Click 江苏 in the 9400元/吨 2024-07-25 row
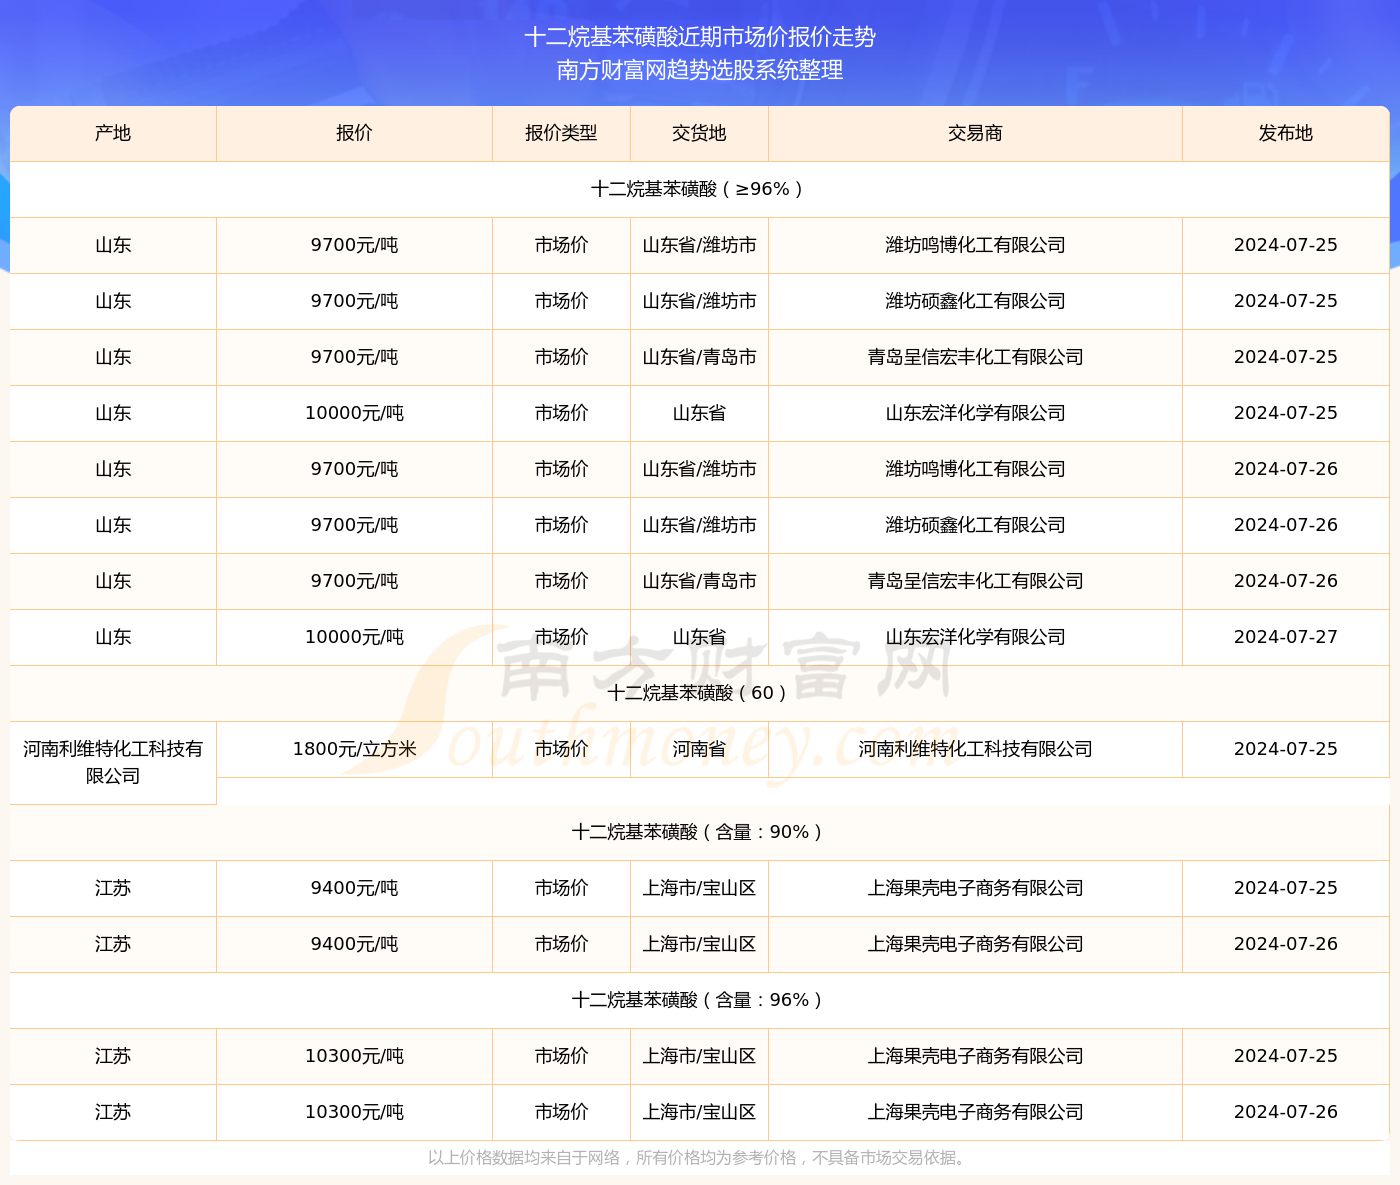 coord(113,888)
